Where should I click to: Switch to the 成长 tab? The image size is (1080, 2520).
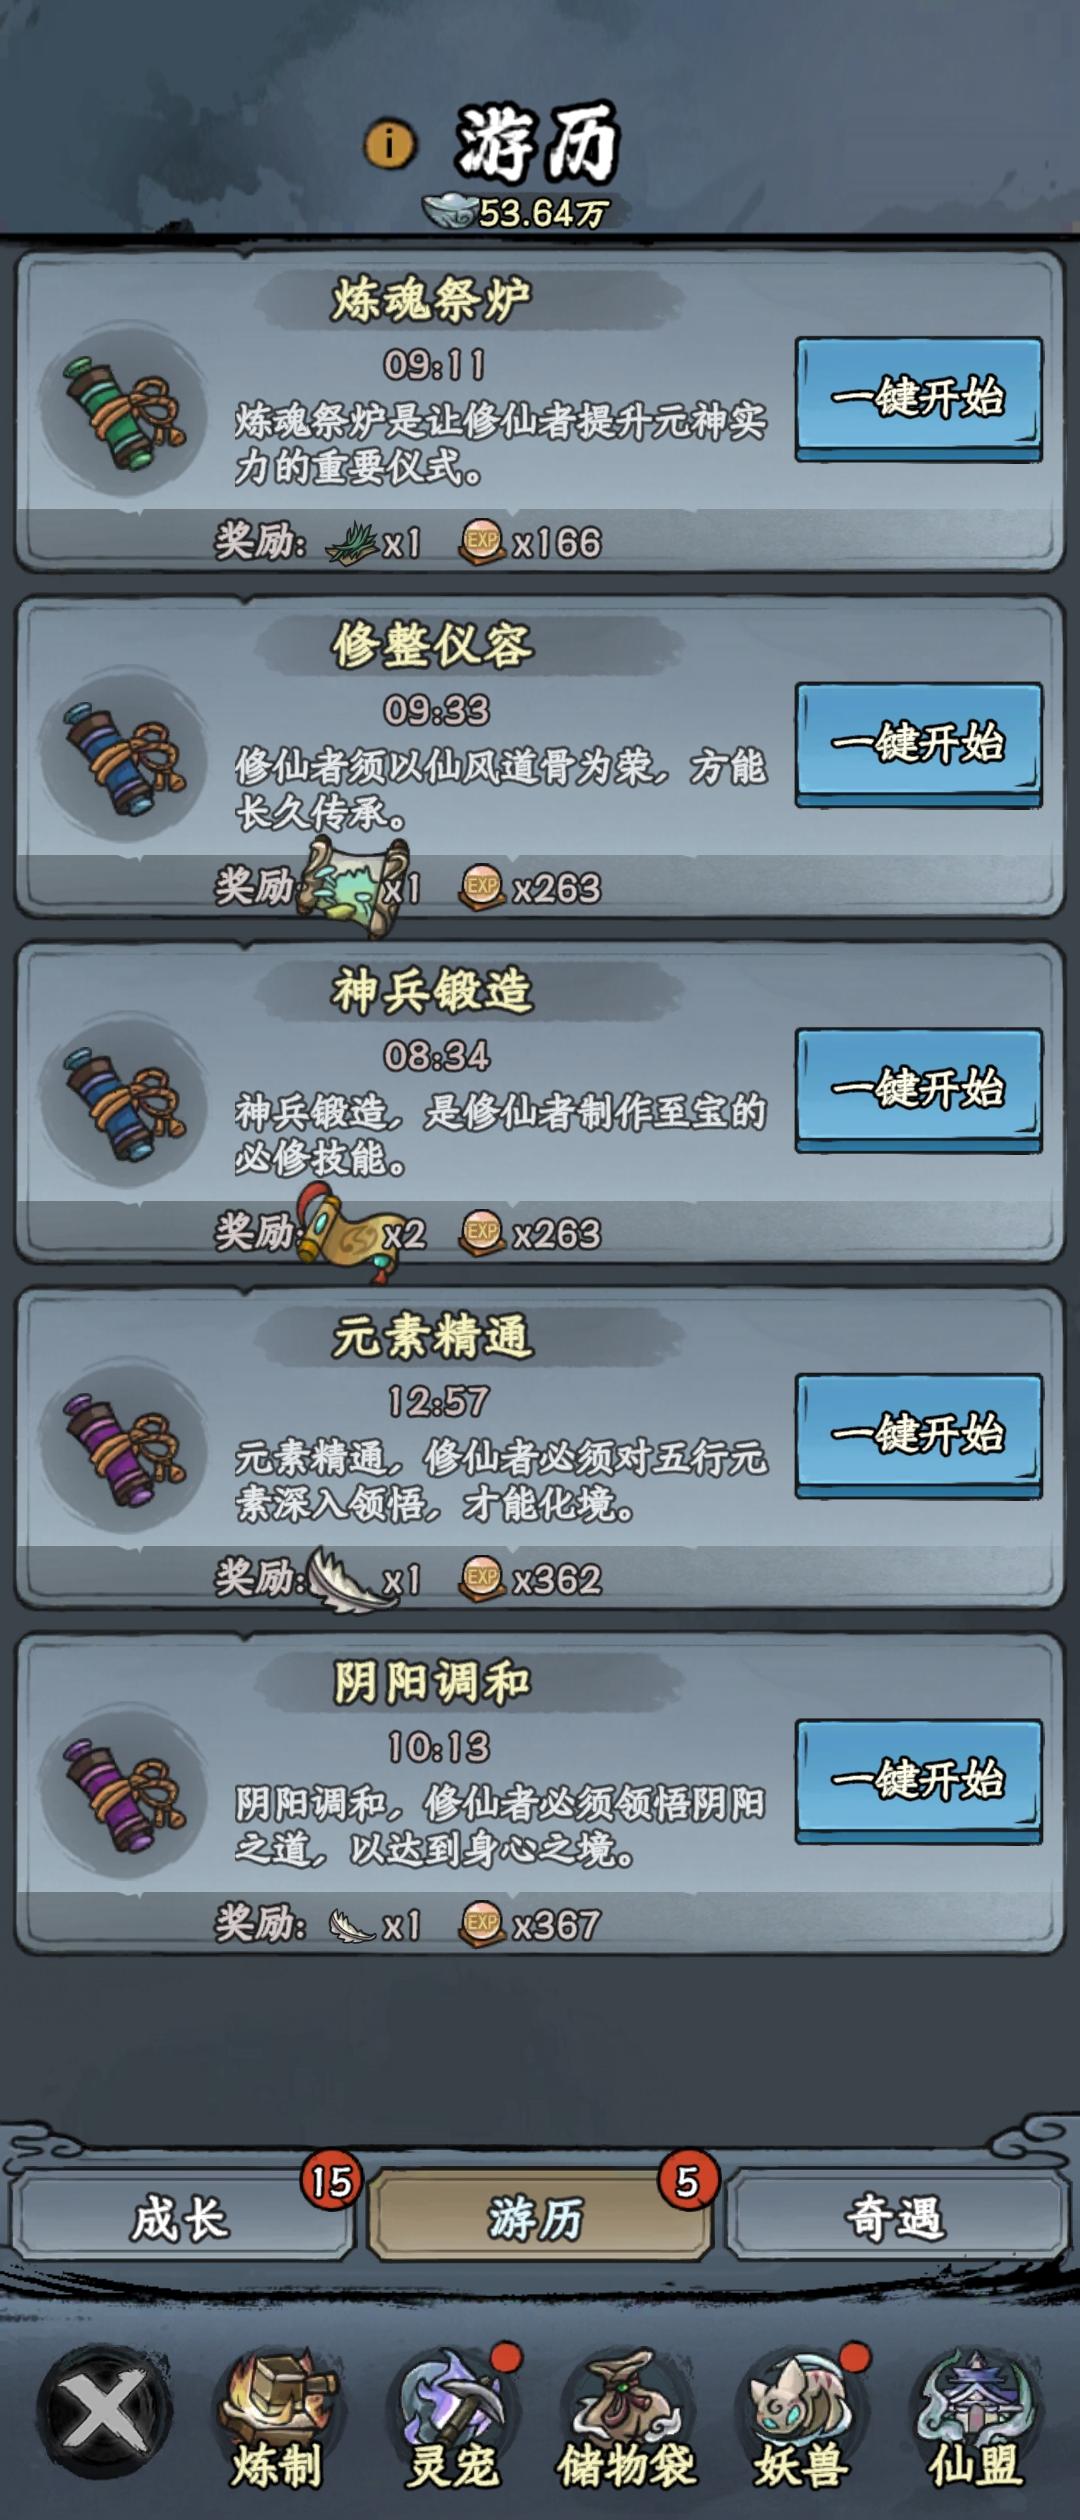pos(181,2217)
